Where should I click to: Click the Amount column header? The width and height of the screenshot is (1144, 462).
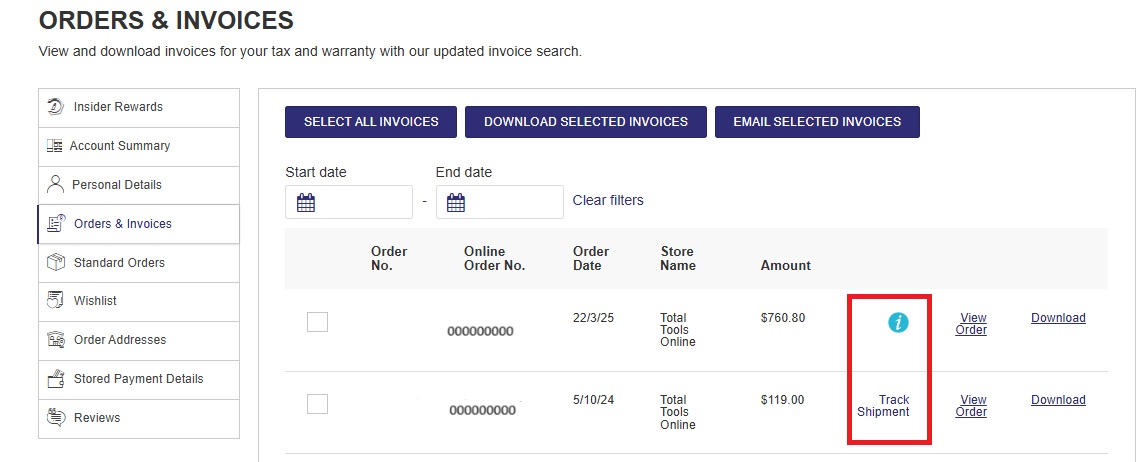point(786,266)
